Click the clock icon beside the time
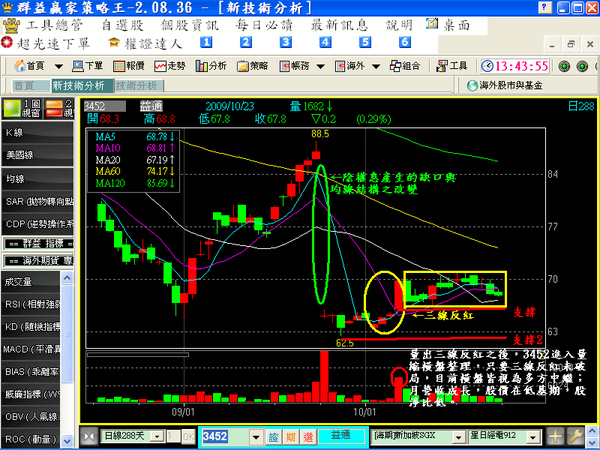The image size is (600, 450). 487,66
